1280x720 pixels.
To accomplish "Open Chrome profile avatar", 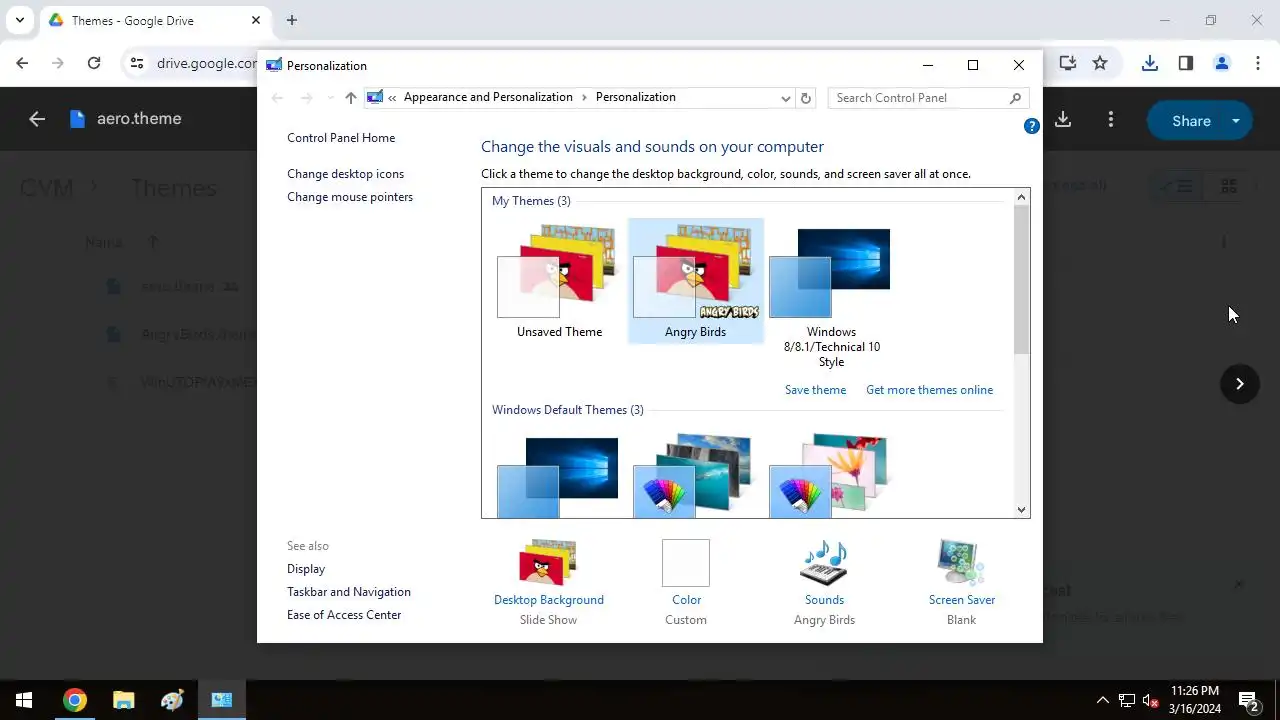I will [1222, 63].
